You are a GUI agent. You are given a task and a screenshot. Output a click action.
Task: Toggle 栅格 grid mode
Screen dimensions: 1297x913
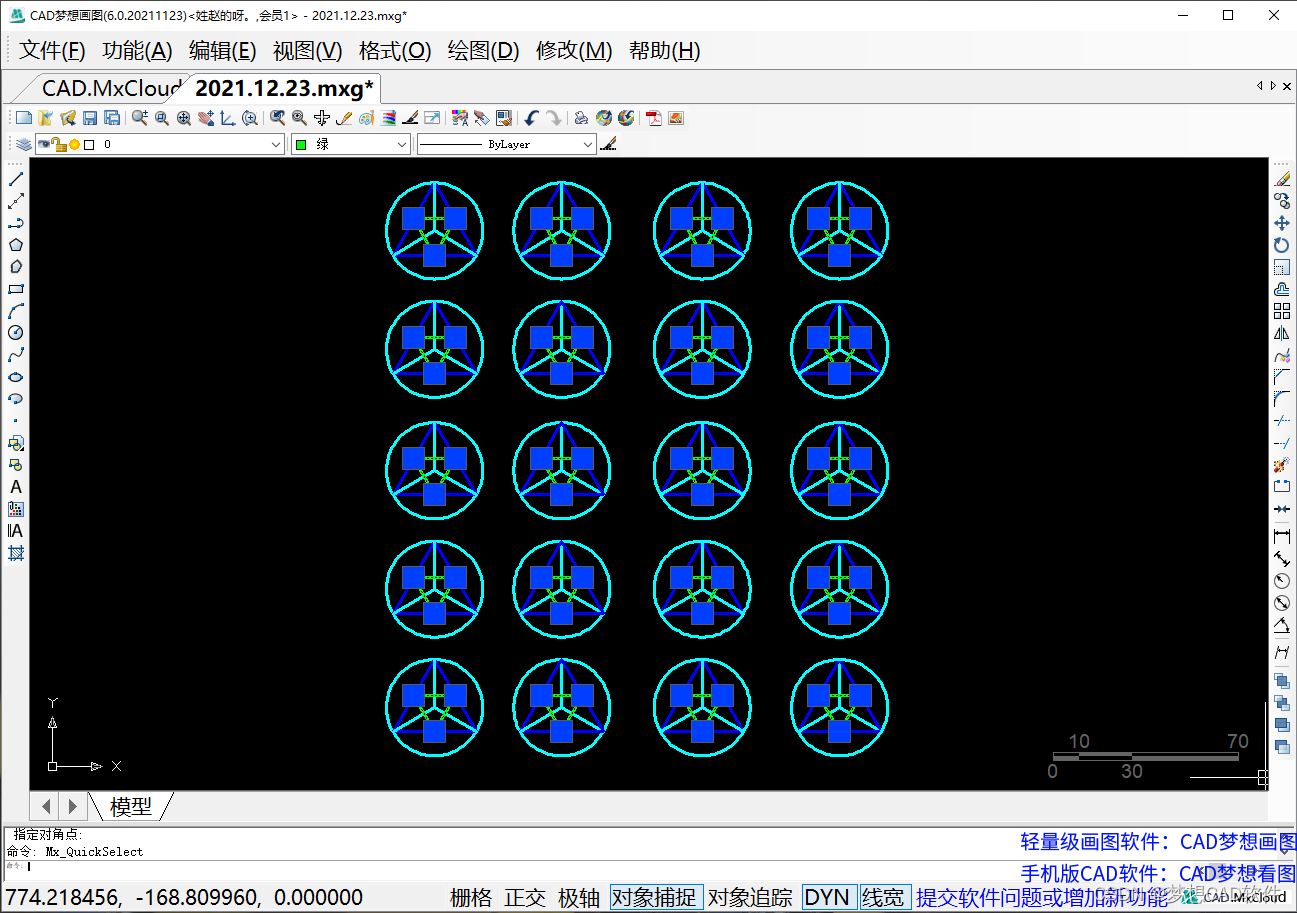(x=471, y=897)
